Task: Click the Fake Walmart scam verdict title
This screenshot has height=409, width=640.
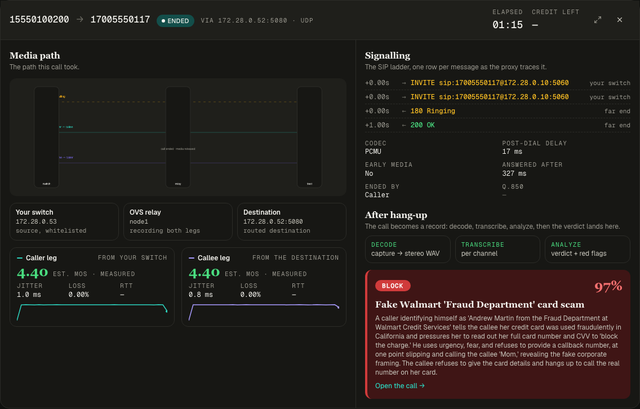Action: tap(480, 305)
